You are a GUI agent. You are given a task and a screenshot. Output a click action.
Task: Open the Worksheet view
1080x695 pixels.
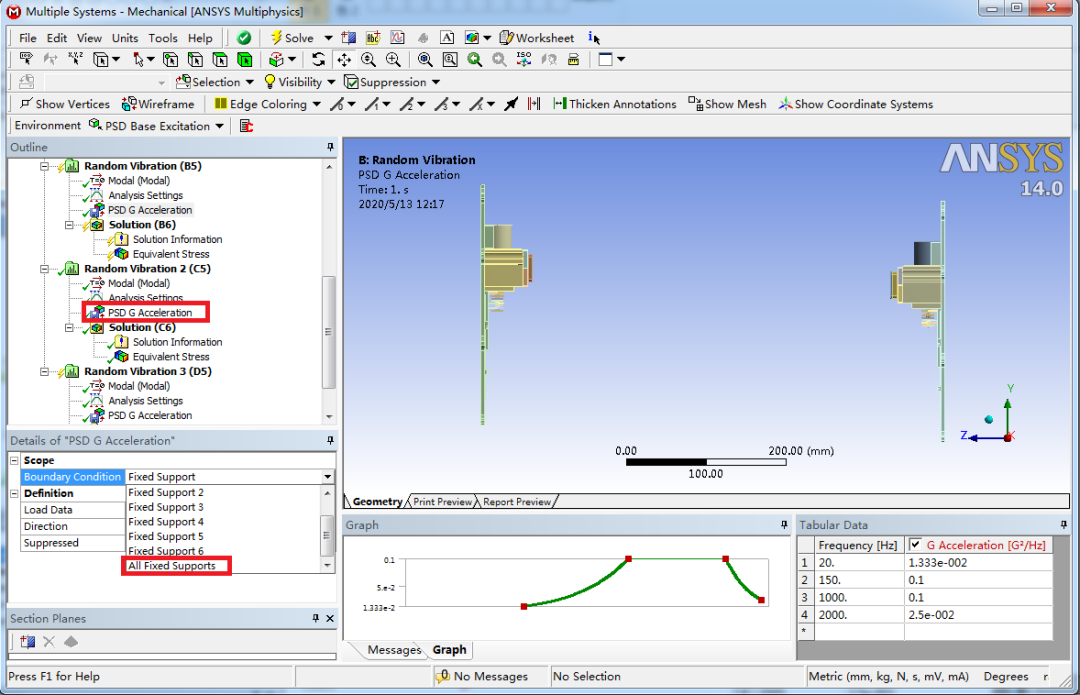click(537, 38)
